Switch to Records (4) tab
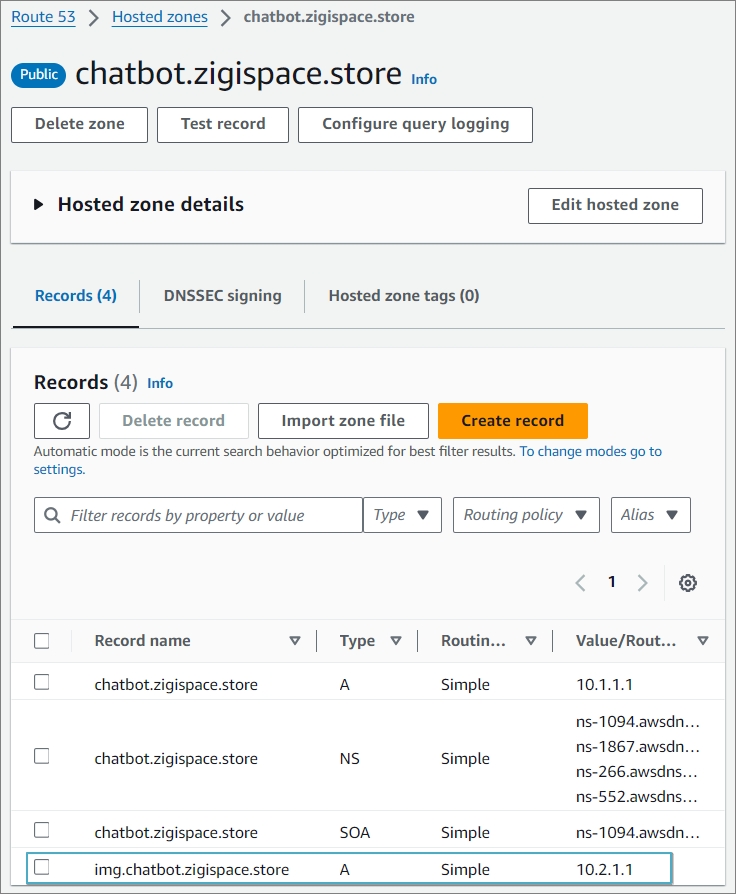This screenshot has width=736, height=894. click(x=76, y=295)
